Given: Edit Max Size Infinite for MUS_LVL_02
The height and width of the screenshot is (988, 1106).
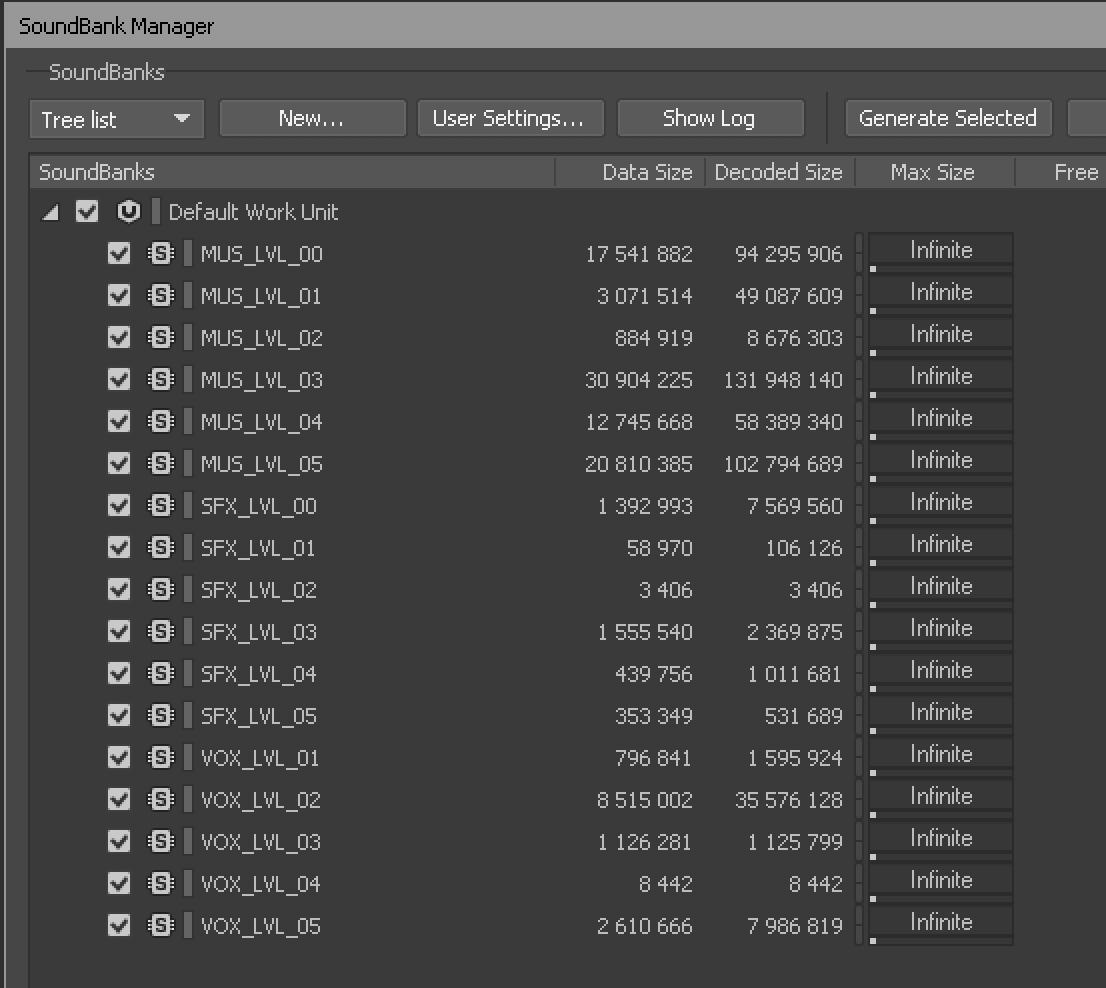Looking at the screenshot, I should tap(941, 334).
